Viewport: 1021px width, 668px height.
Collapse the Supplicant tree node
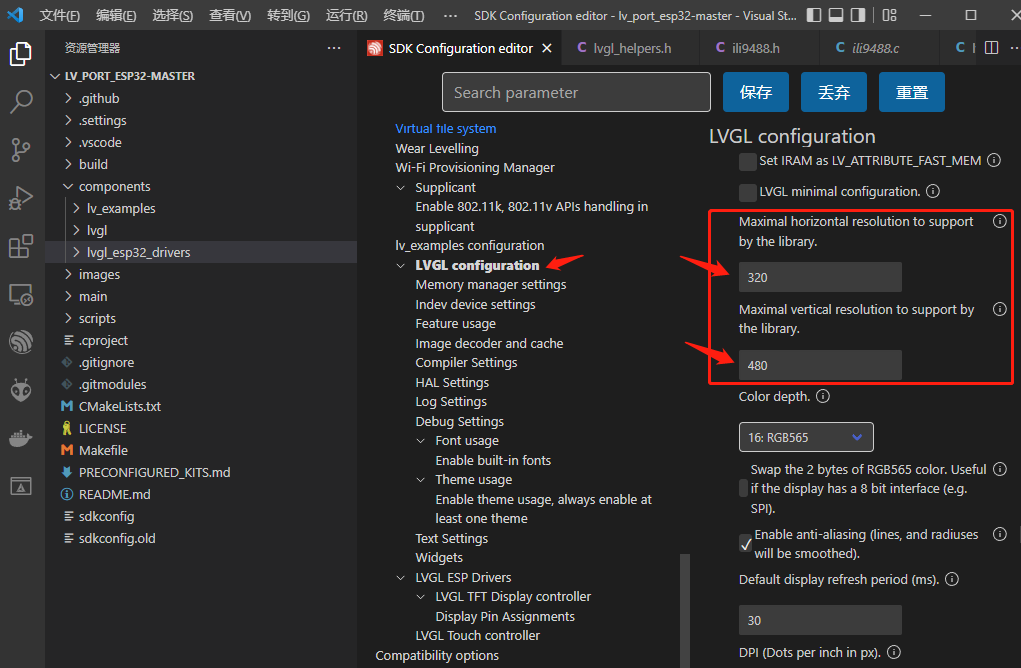click(400, 188)
